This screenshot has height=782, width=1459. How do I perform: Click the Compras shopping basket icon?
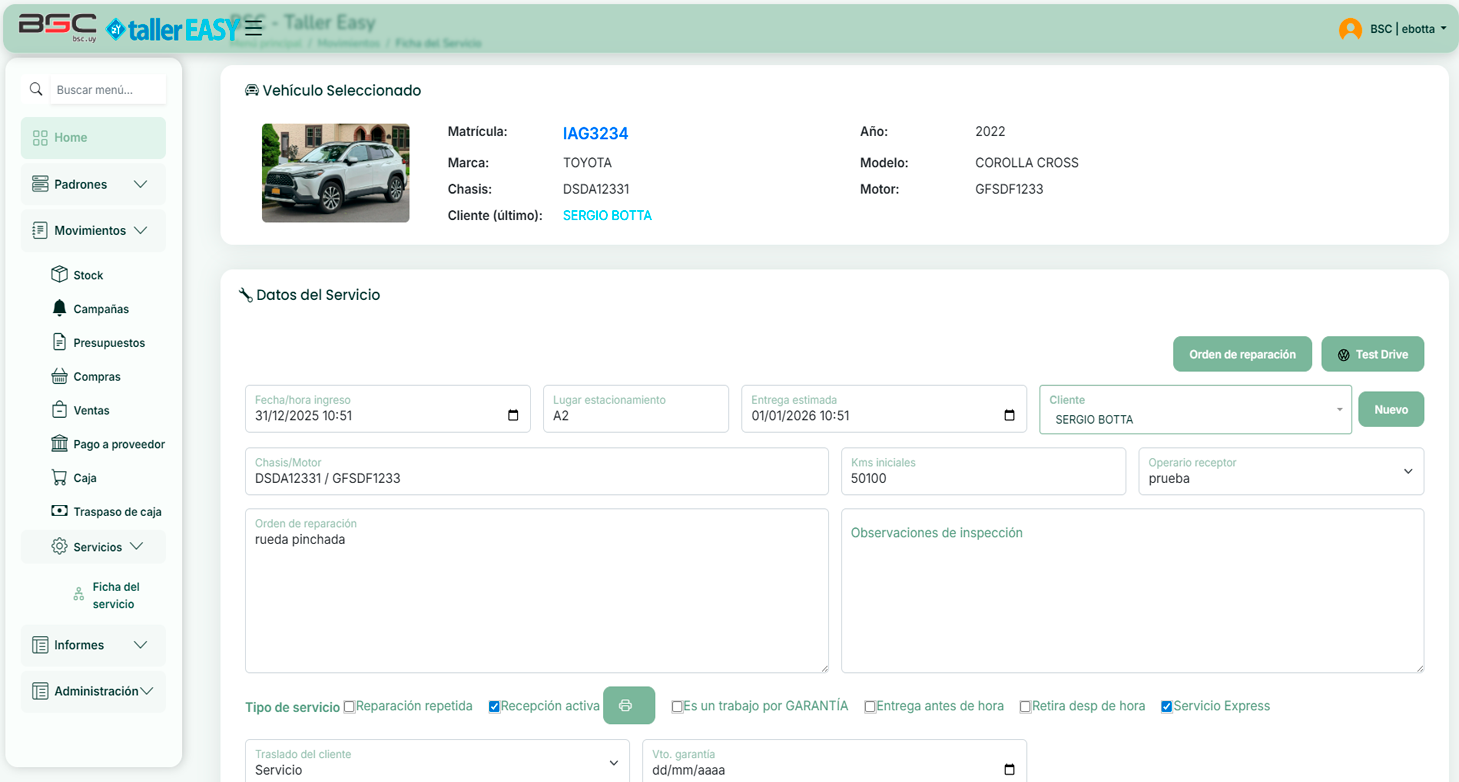point(60,376)
